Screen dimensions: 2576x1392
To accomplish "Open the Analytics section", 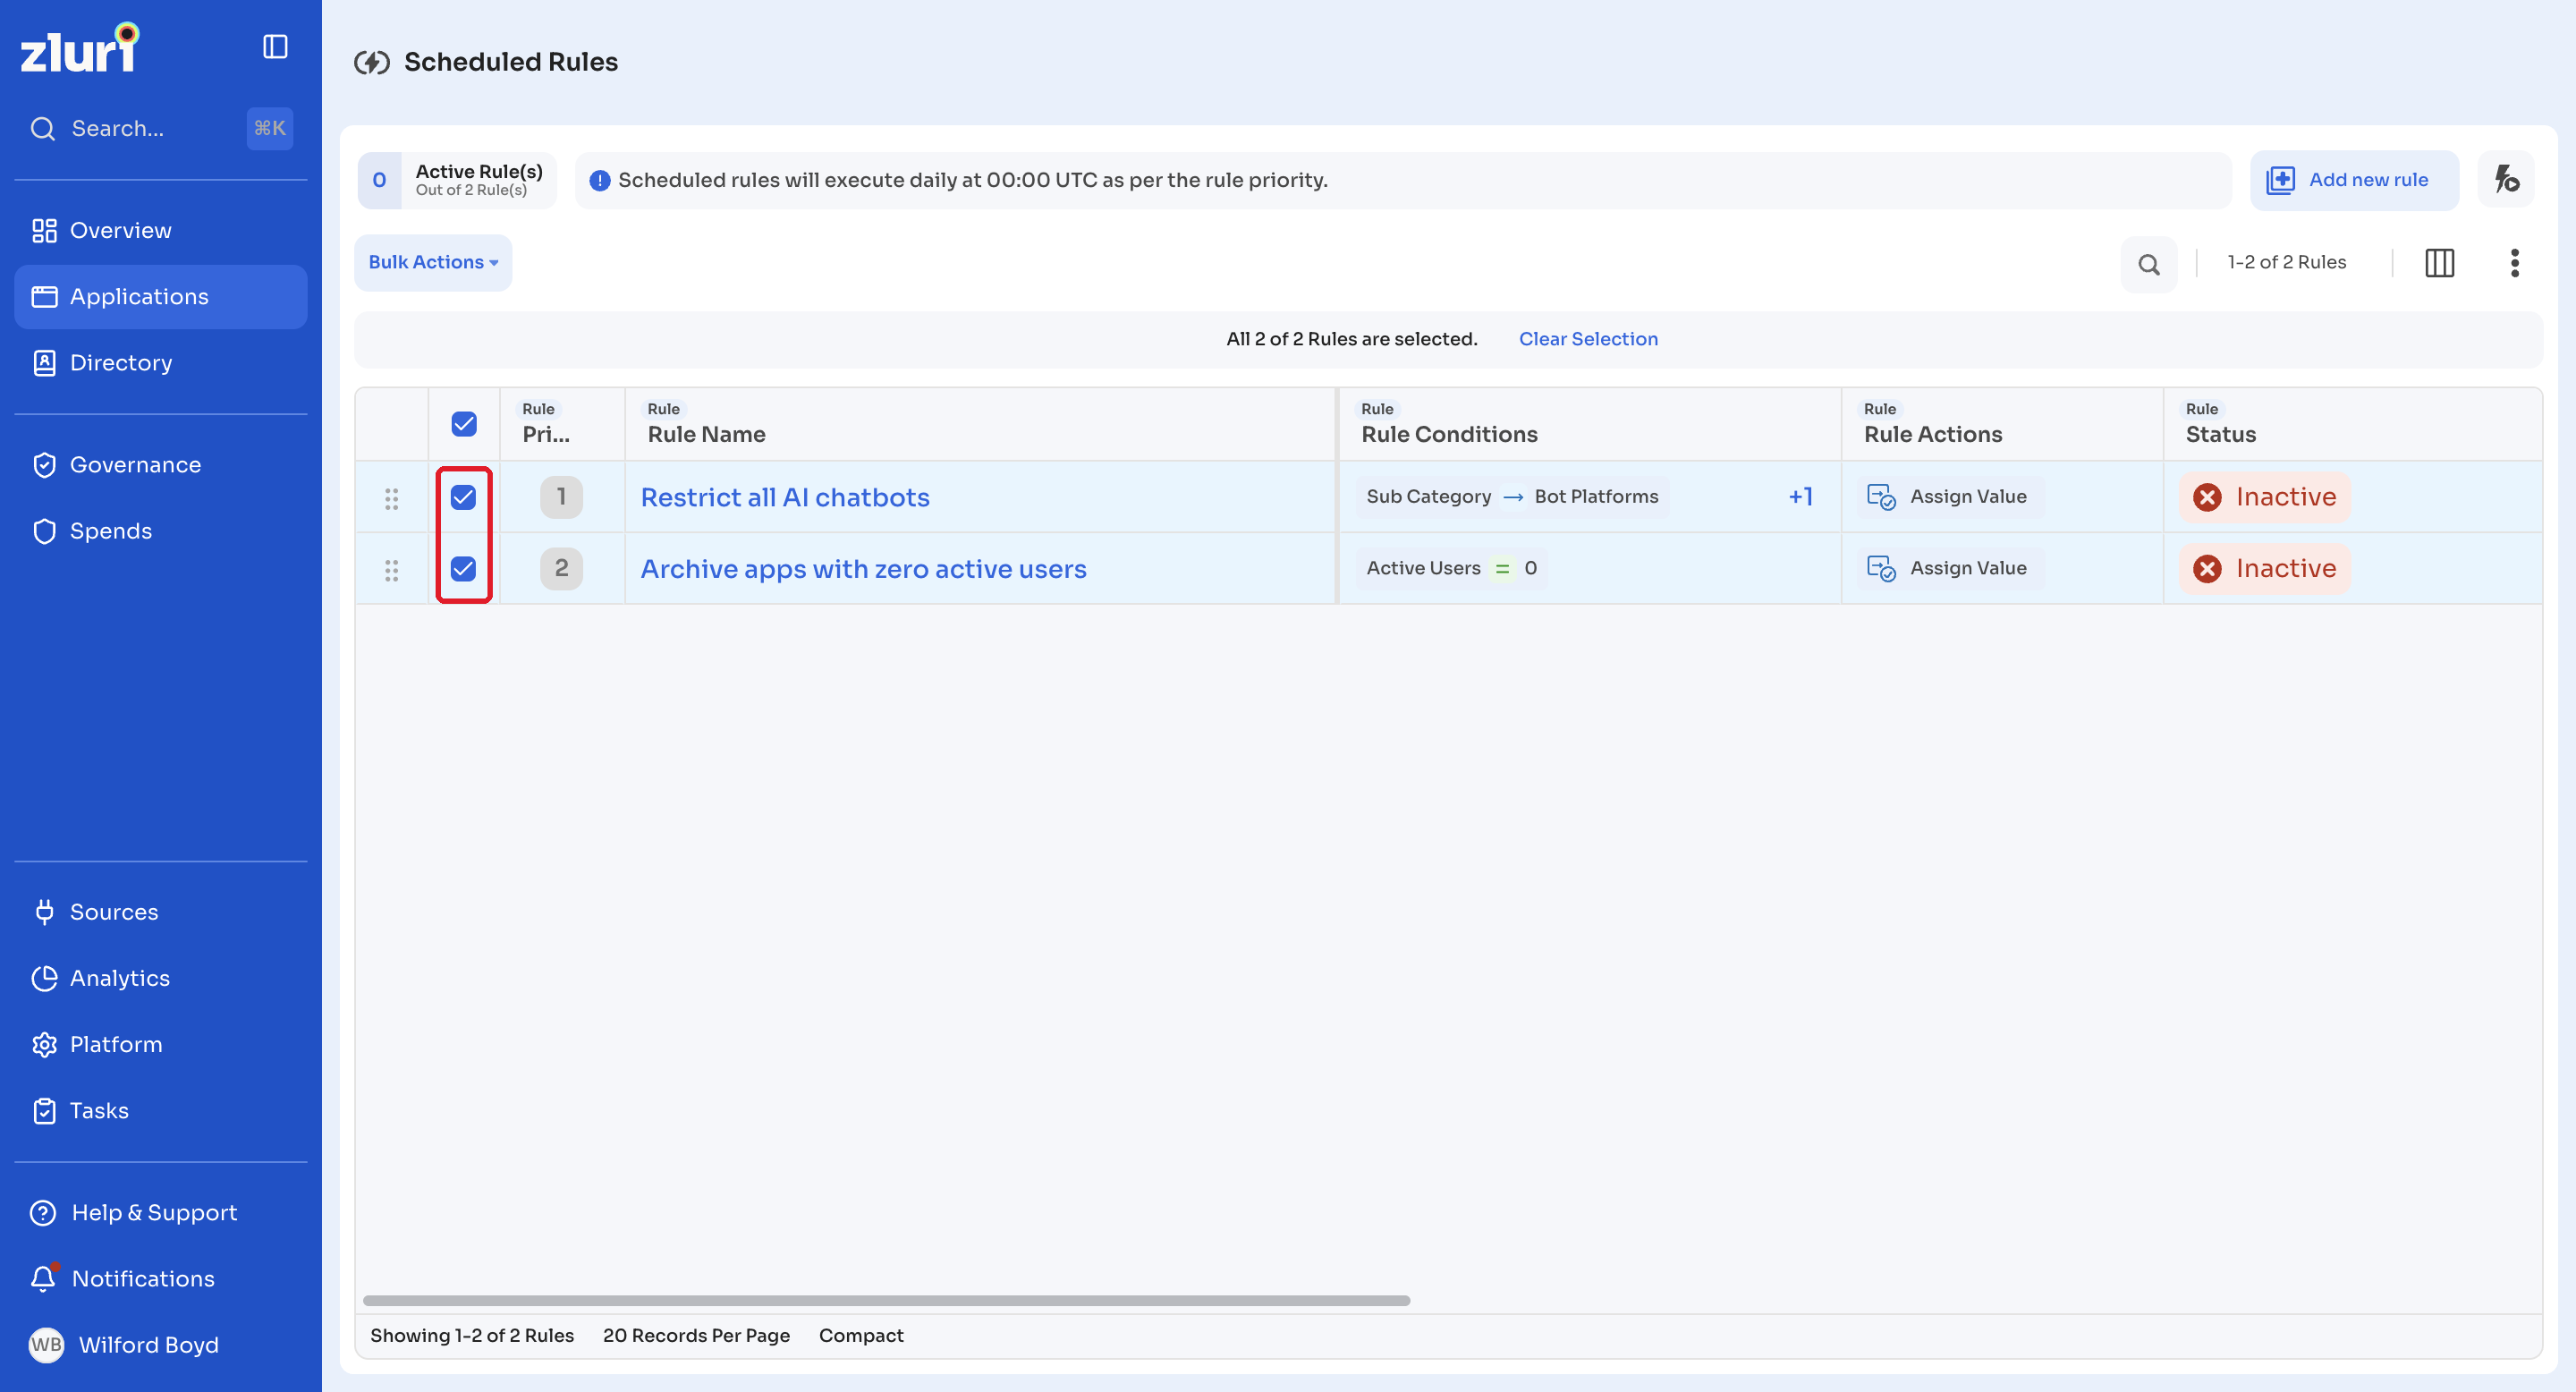I will pyautogui.click(x=161, y=978).
